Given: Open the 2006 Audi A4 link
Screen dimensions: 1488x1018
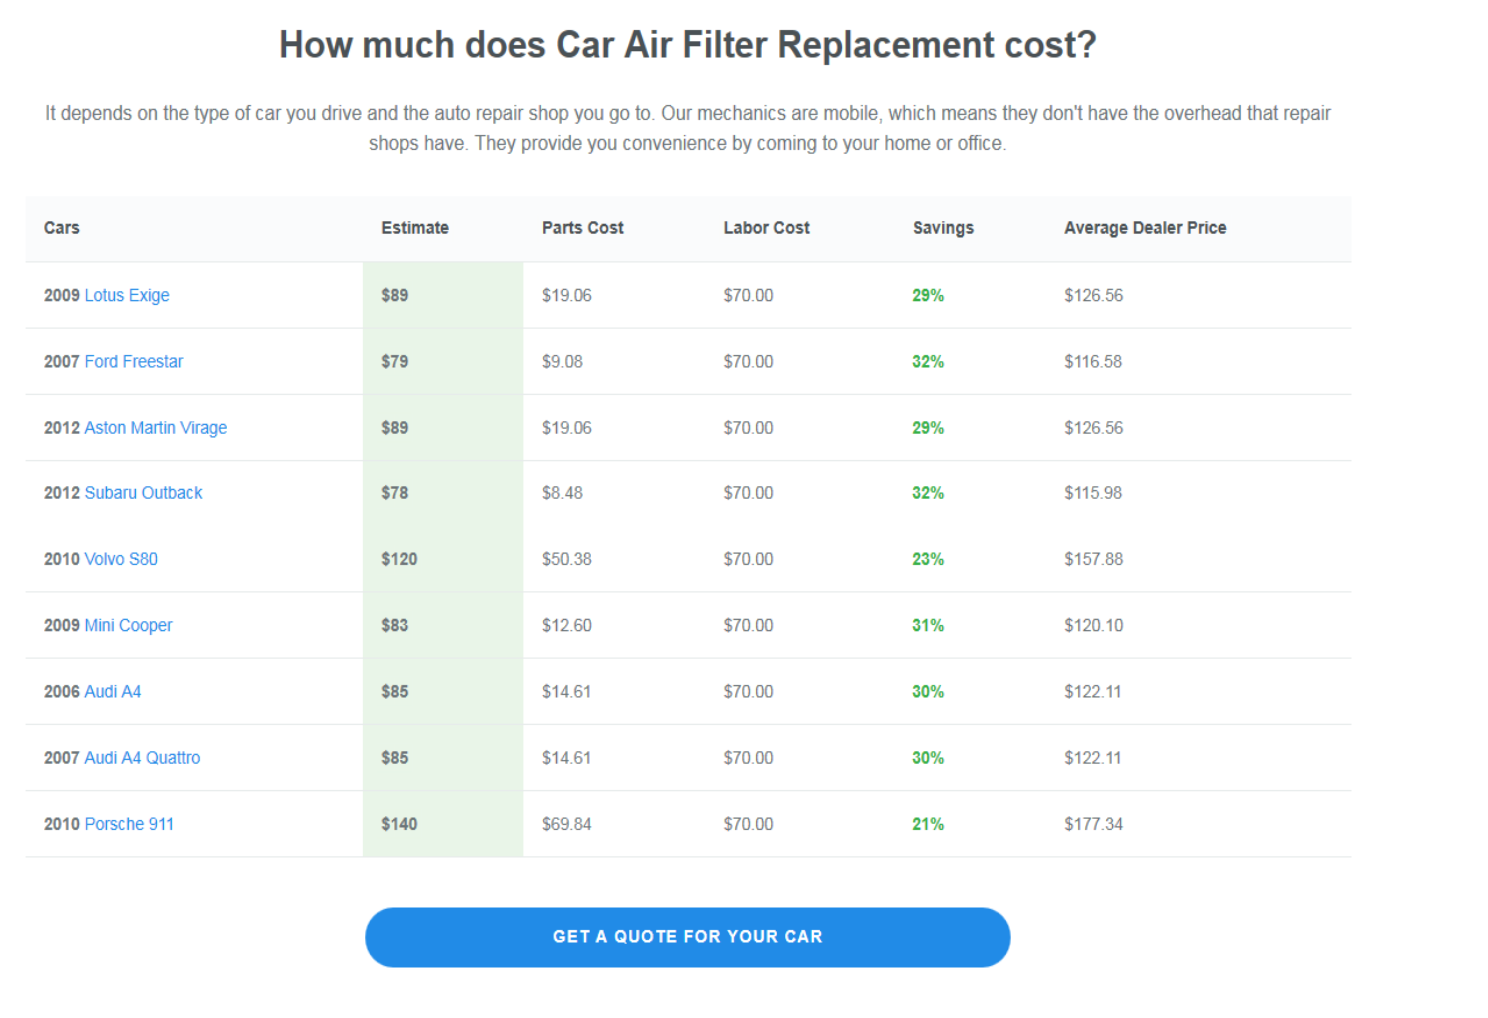Looking at the screenshot, I should 113,691.
